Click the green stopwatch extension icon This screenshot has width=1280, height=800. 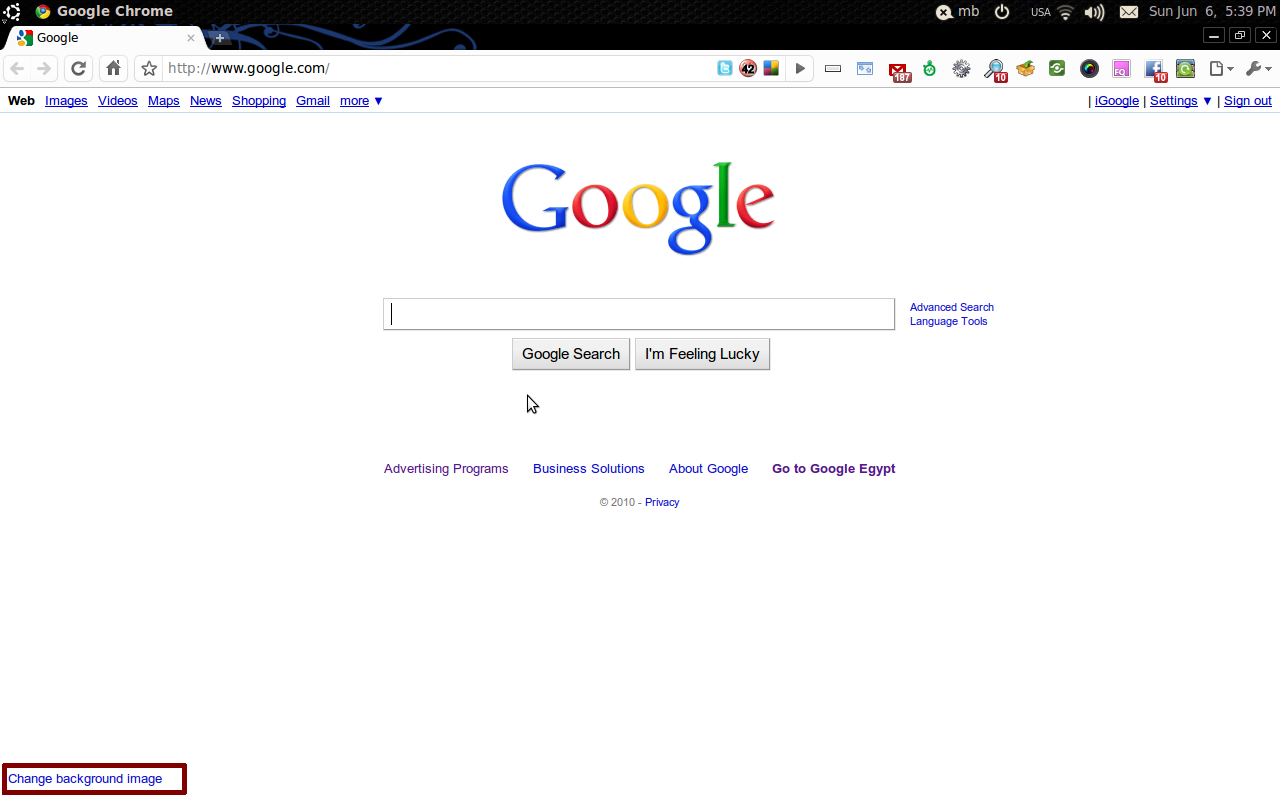coord(930,69)
